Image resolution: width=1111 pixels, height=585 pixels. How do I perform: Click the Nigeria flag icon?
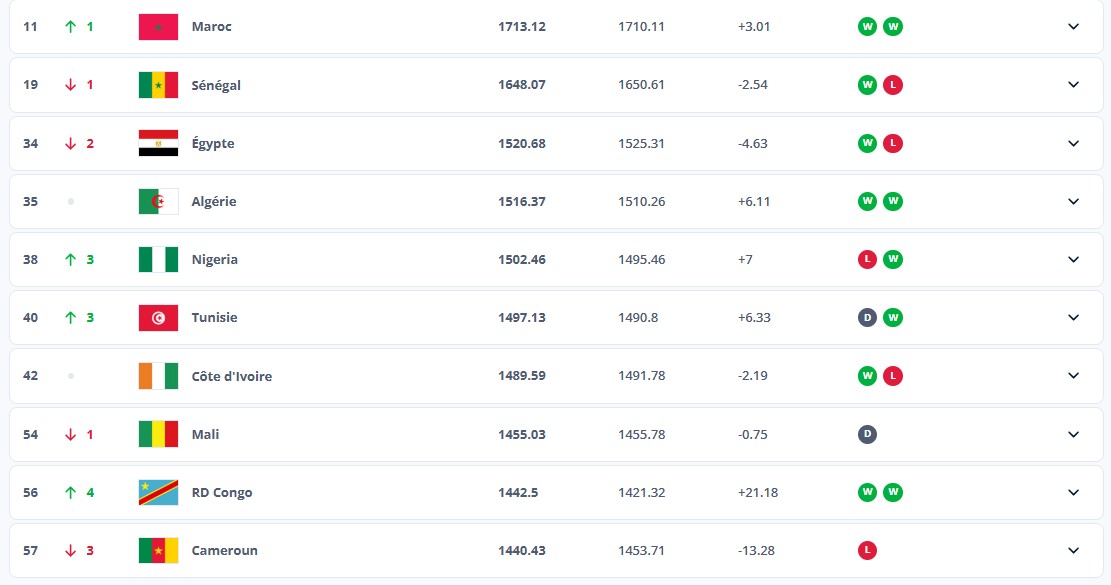click(x=158, y=259)
